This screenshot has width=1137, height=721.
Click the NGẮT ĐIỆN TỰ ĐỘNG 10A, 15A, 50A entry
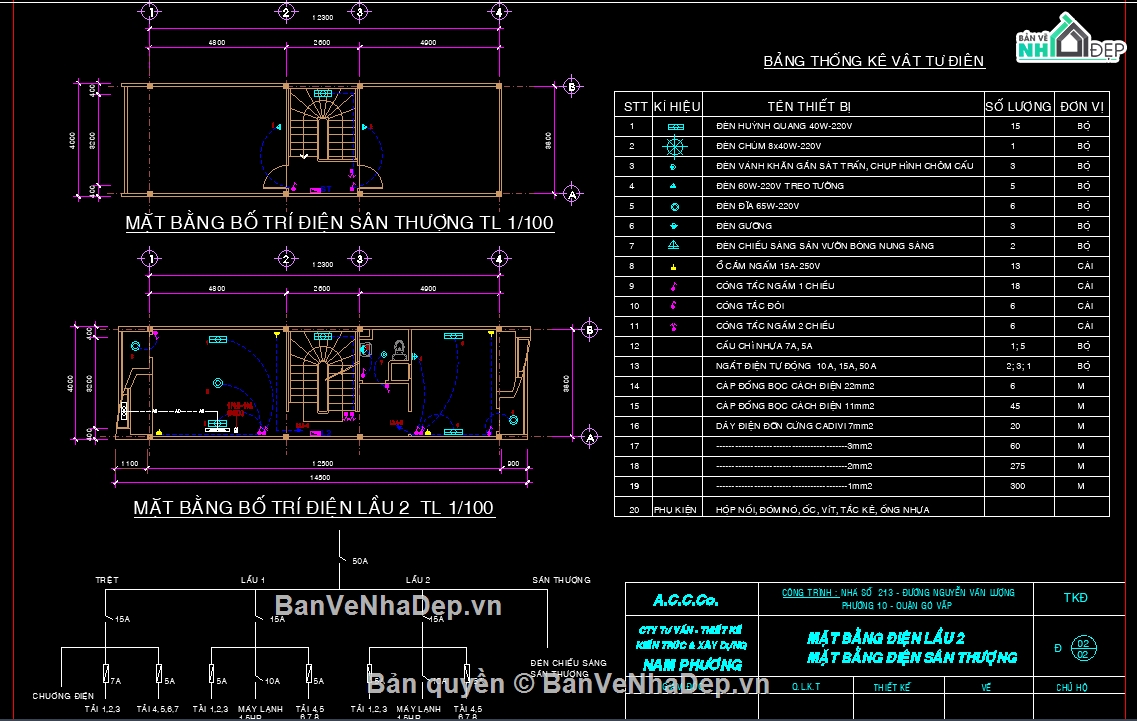[796, 366]
